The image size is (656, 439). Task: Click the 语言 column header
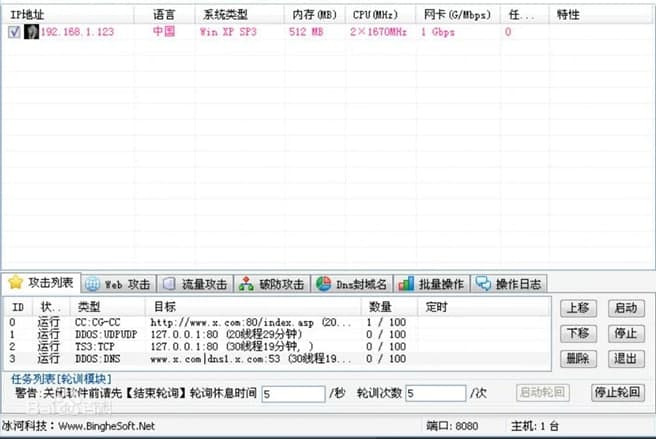click(x=164, y=15)
